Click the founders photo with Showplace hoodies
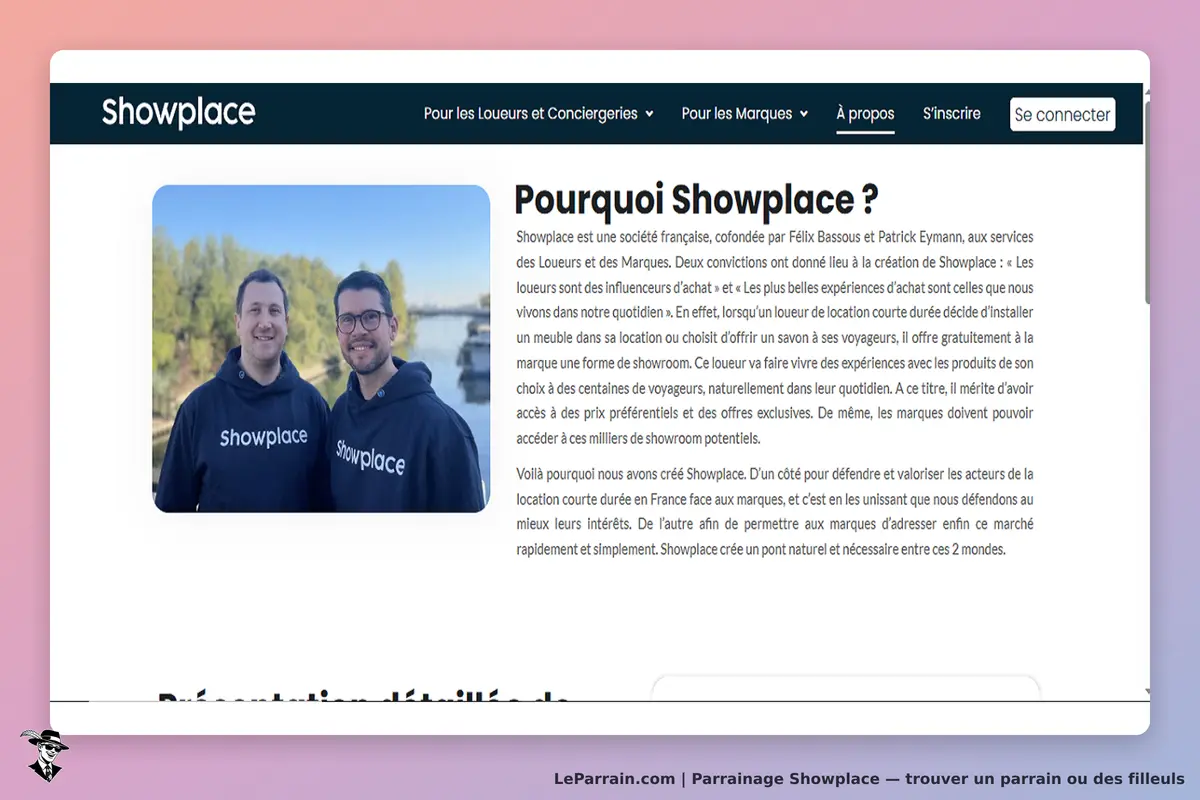The width and height of the screenshot is (1200, 800). click(321, 349)
